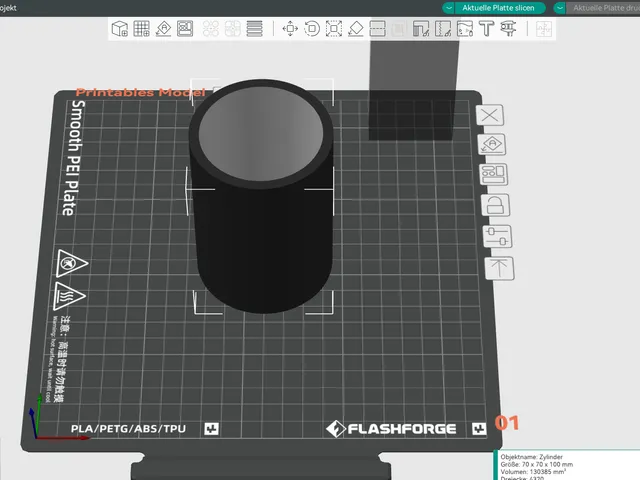The height and width of the screenshot is (480, 640).
Task: Select the Scale tool
Action: pos(334,29)
